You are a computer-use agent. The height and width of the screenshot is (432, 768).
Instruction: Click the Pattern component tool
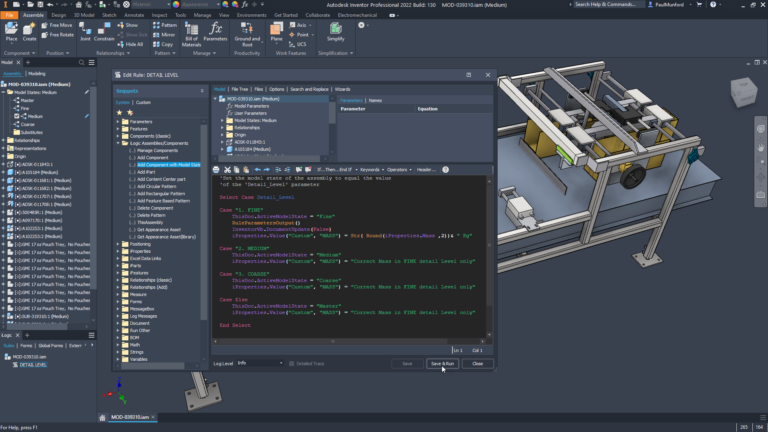point(165,25)
